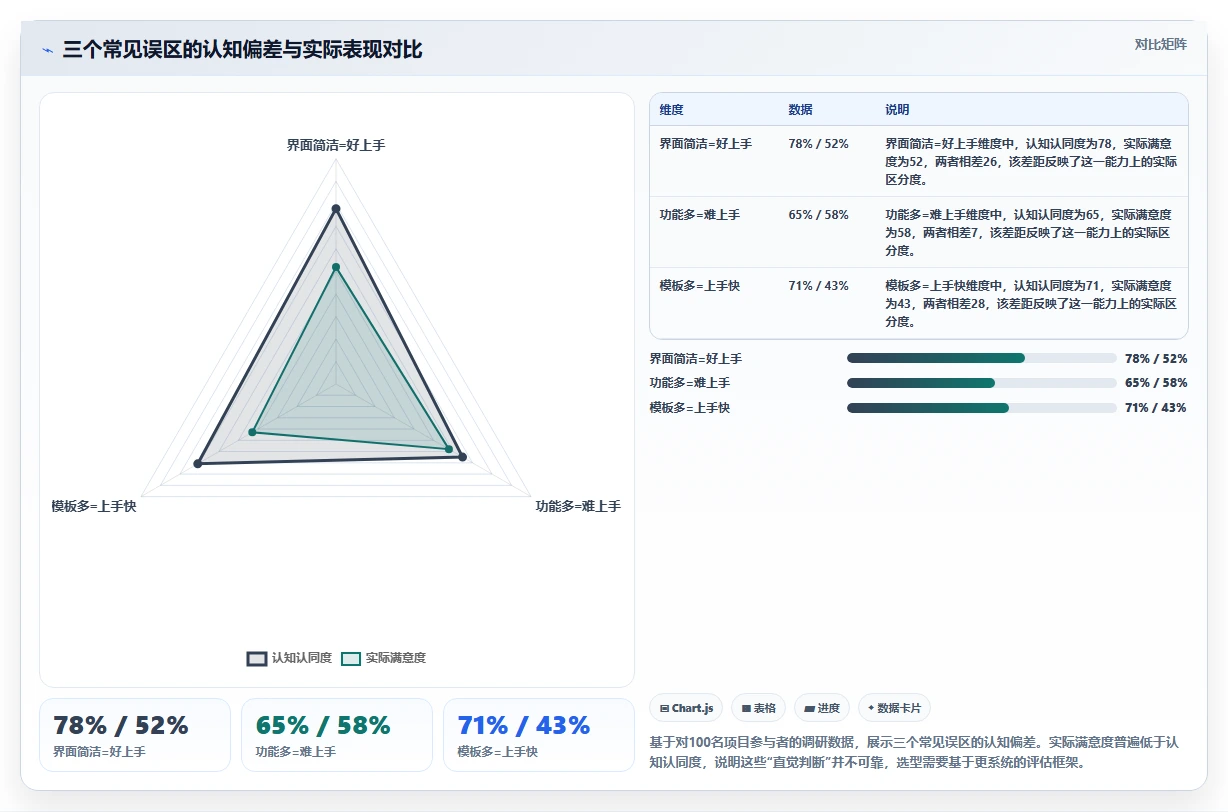Click the 进度 tag
The width and height of the screenshot is (1228, 812).
[x=822, y=708]
